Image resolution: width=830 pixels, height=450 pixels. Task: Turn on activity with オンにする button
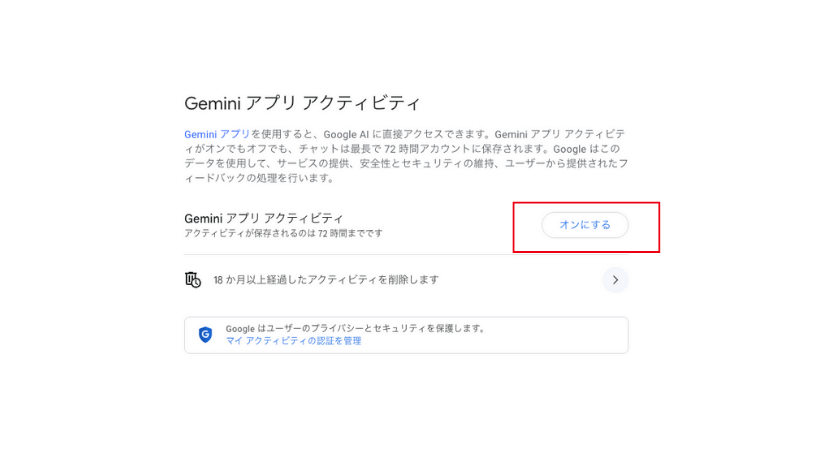[585, 225]
